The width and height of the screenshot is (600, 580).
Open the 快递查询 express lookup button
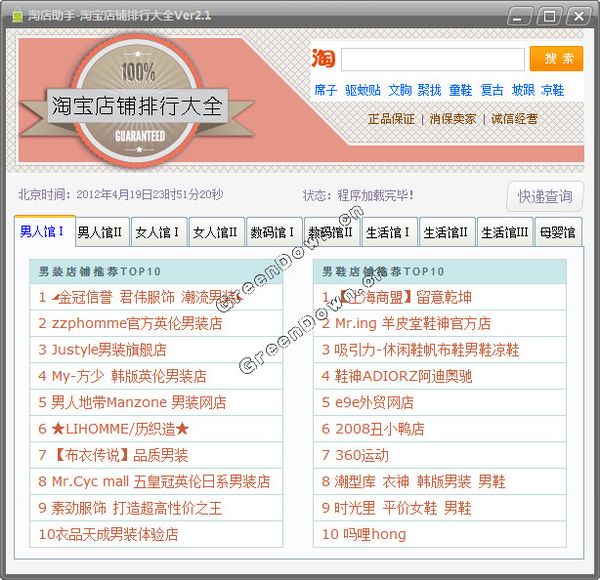[x=545, y=196]
